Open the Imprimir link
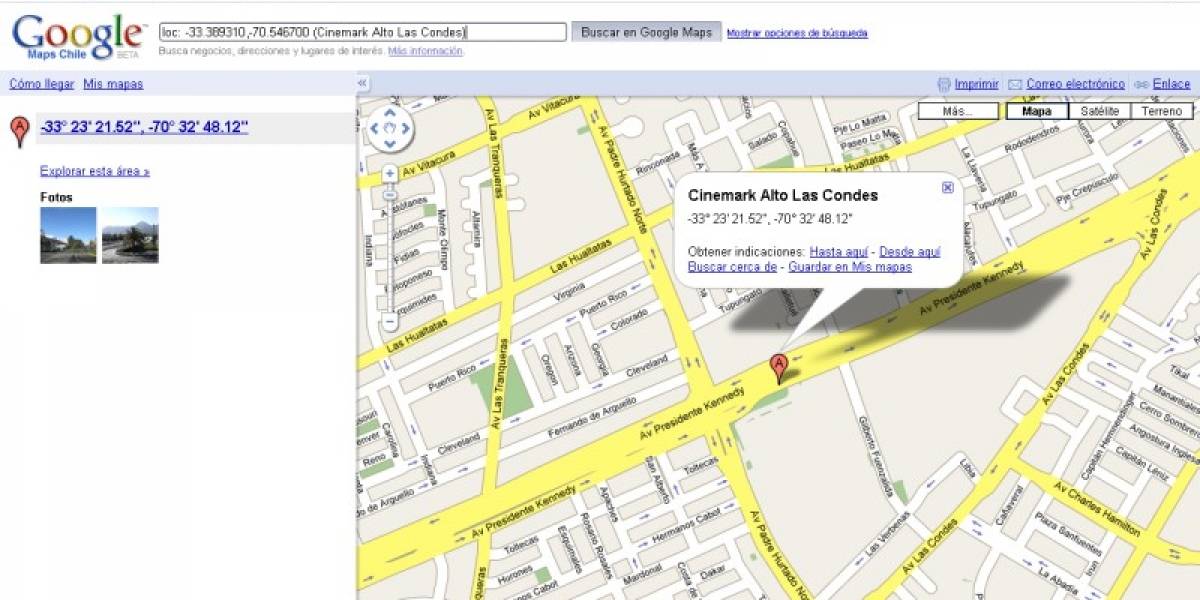 tap(977, 84)
